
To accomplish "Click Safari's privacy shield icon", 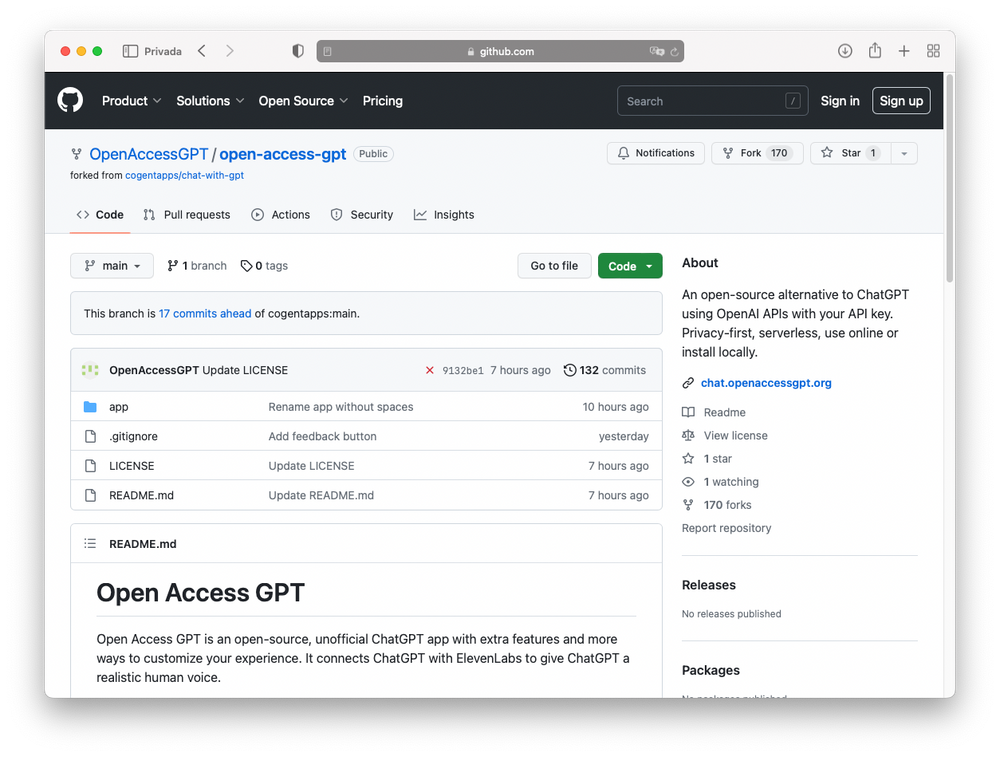I will [297, 50].
